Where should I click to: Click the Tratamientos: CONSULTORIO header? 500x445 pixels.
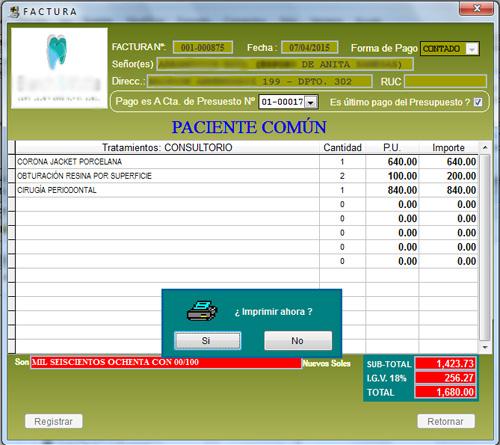point(167,147)
